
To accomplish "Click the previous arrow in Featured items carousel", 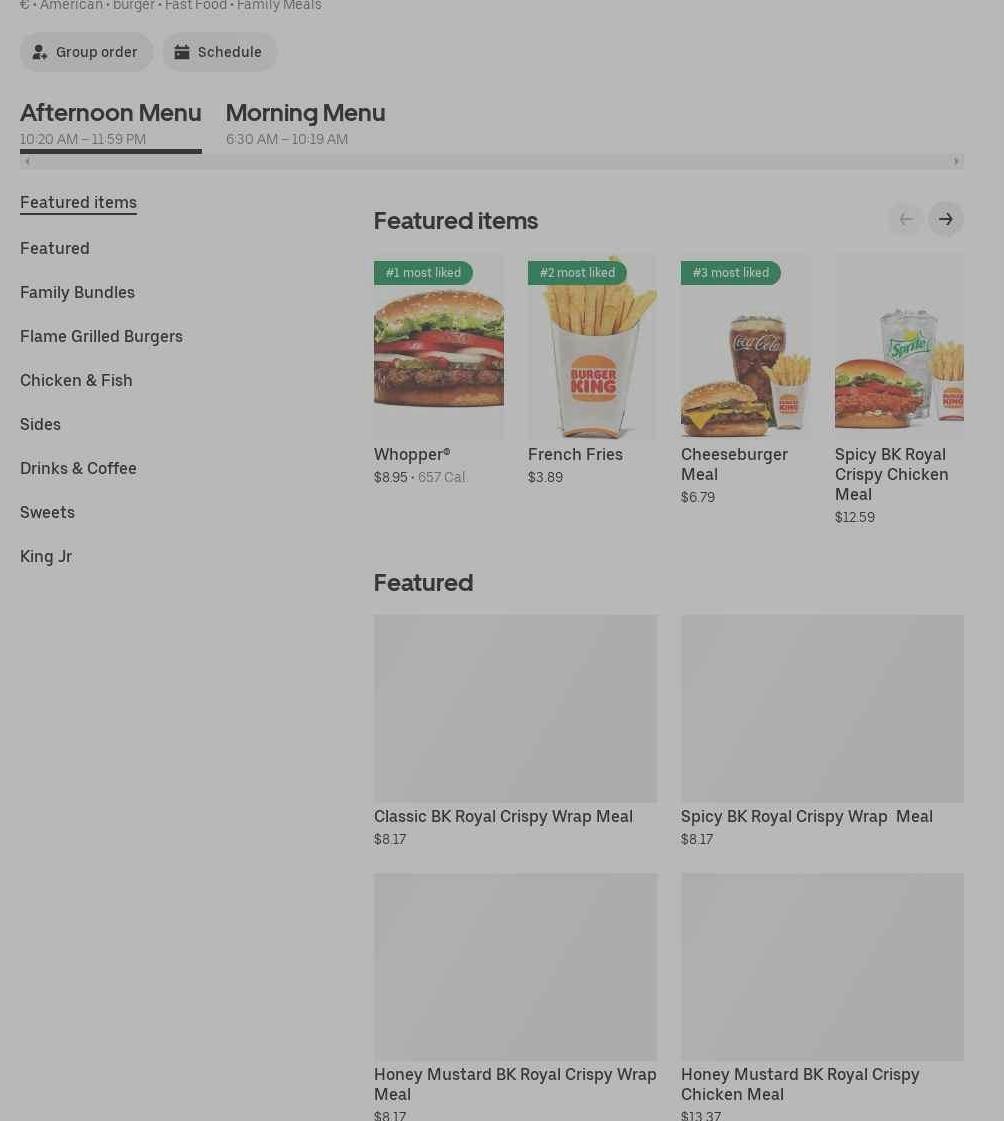I will (905, 219).
